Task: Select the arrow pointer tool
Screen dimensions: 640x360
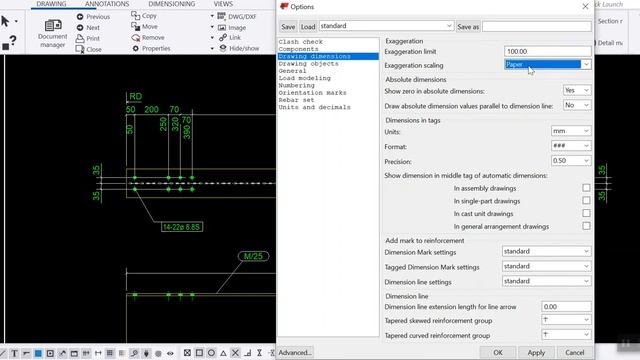Action: (5, 21)
